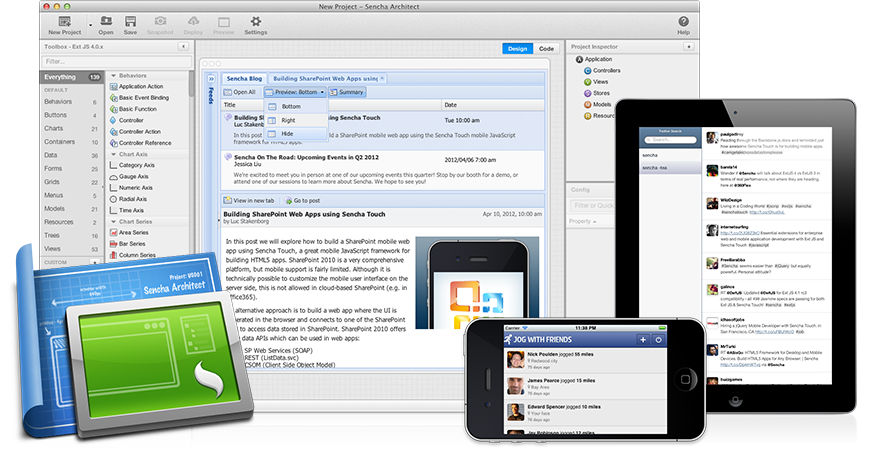Click the Go to post button
870x455 pixels.
tap(301, 201)
